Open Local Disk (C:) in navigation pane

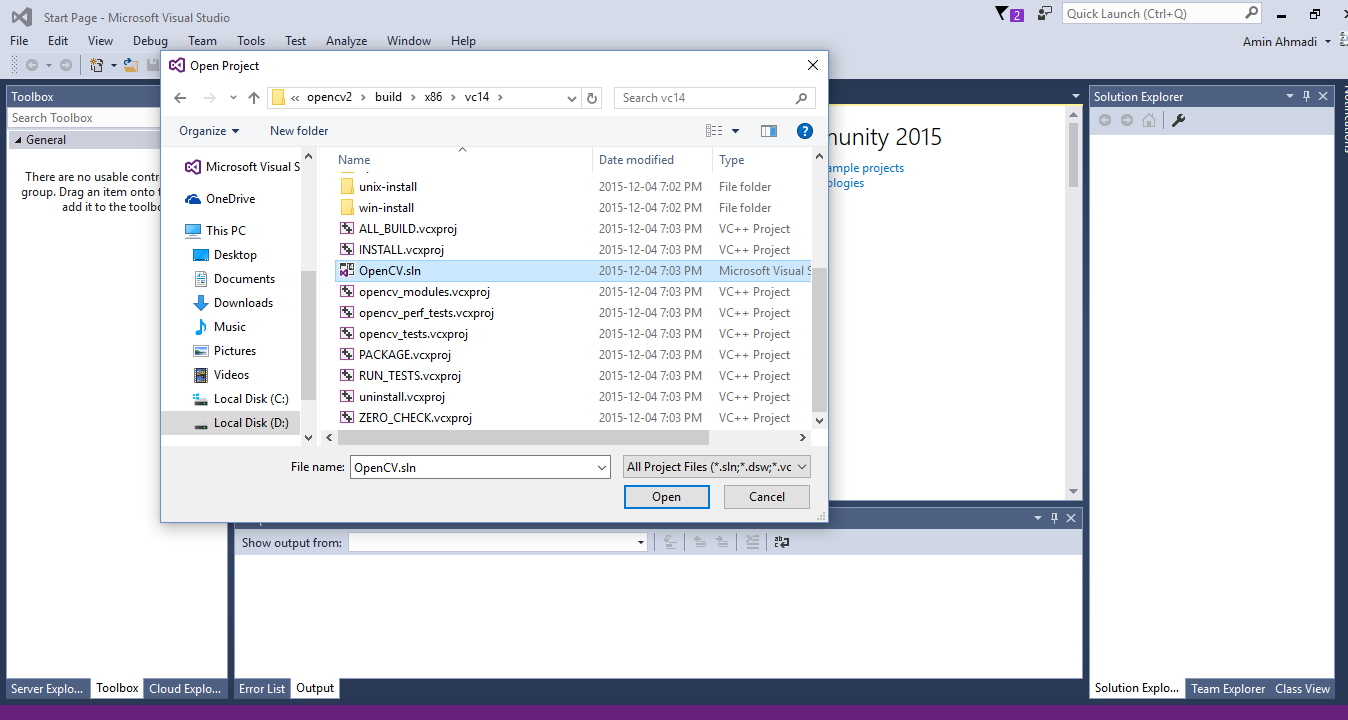pos(241,399)
